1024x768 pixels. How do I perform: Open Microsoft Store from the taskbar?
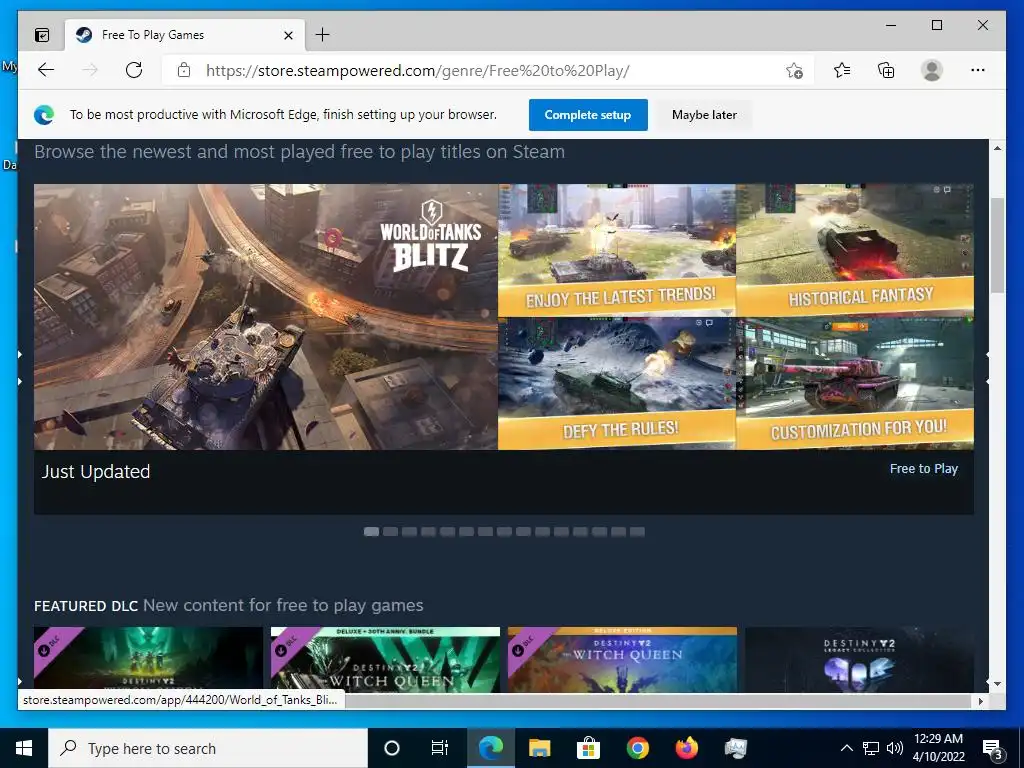pyautogui.click(x=588, y=748)
